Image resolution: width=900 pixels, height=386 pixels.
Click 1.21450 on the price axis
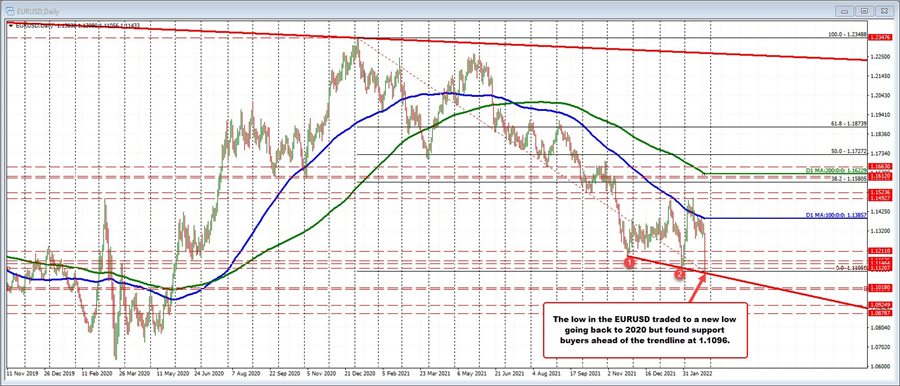880,76
